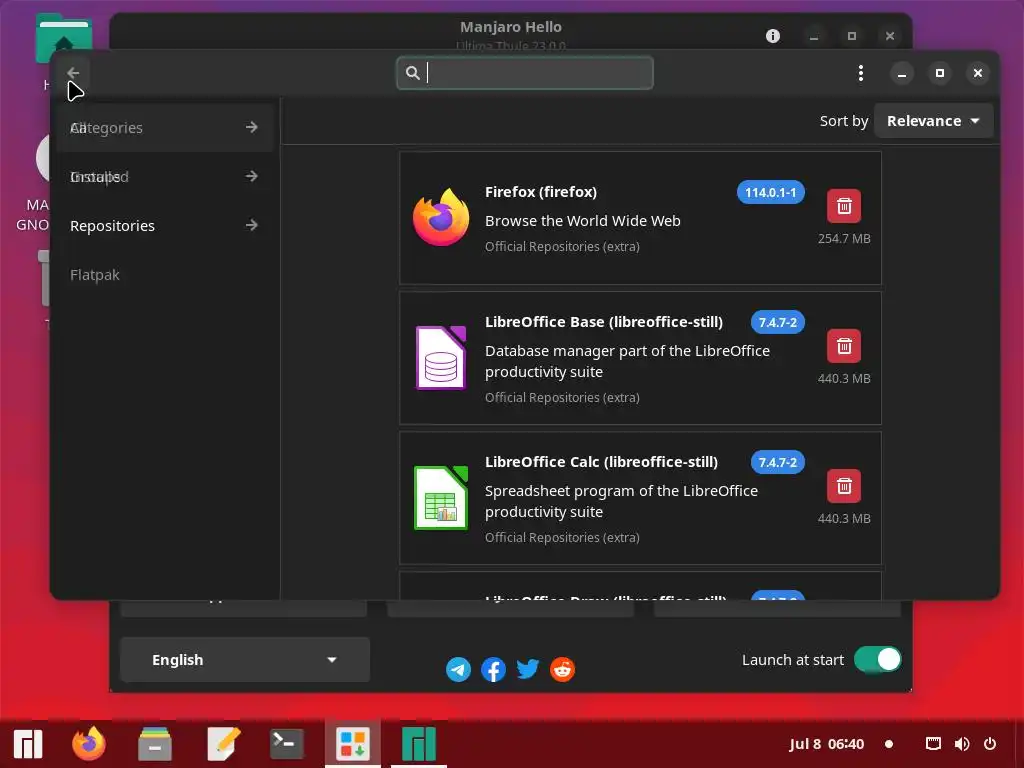
Task: Open Facebook link in Manjaro Hello
Action: click(x=493, y=669)
